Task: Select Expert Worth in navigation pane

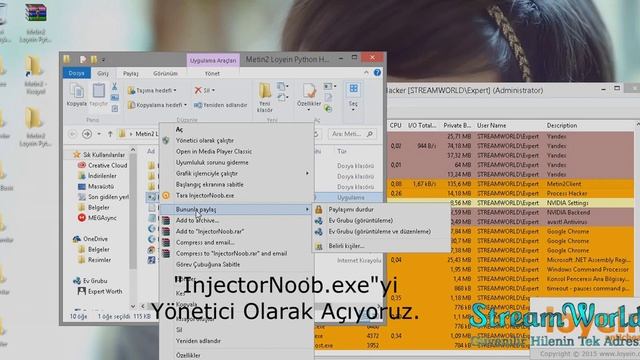Action: pos(100,291)
